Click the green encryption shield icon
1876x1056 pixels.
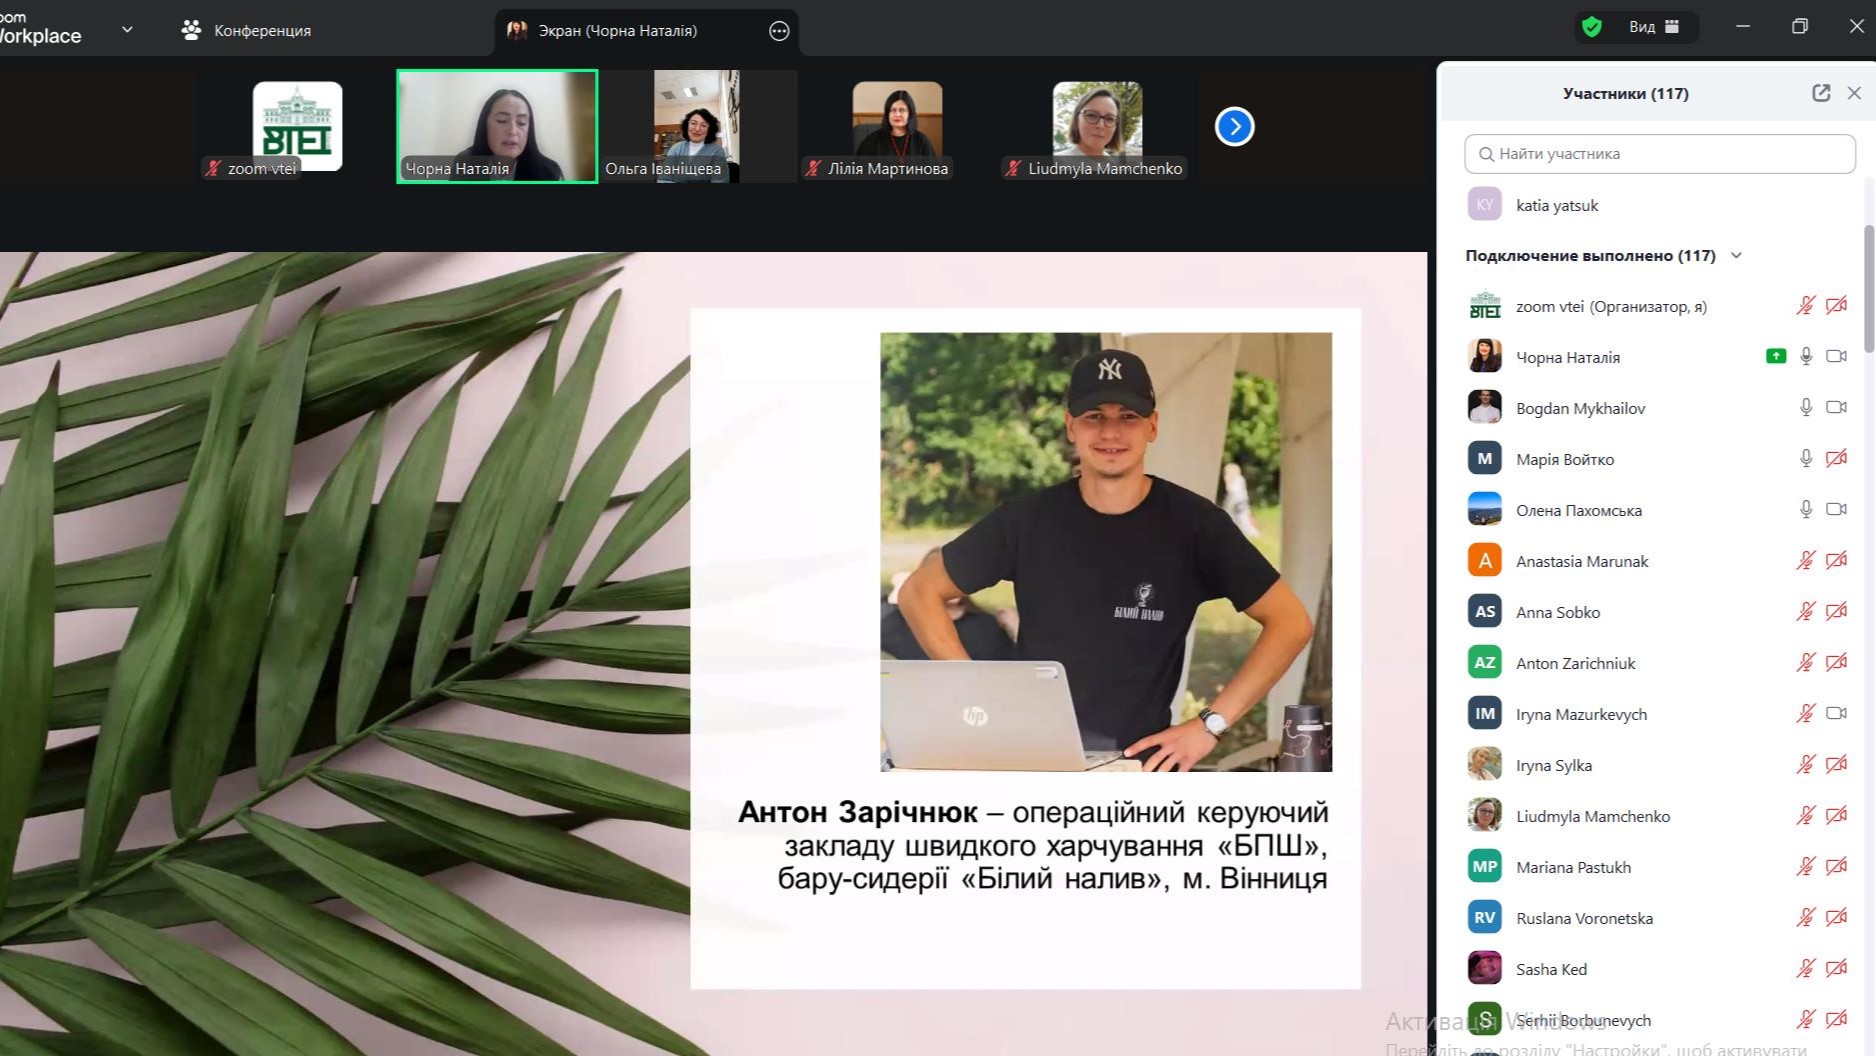pos(1592,27)
